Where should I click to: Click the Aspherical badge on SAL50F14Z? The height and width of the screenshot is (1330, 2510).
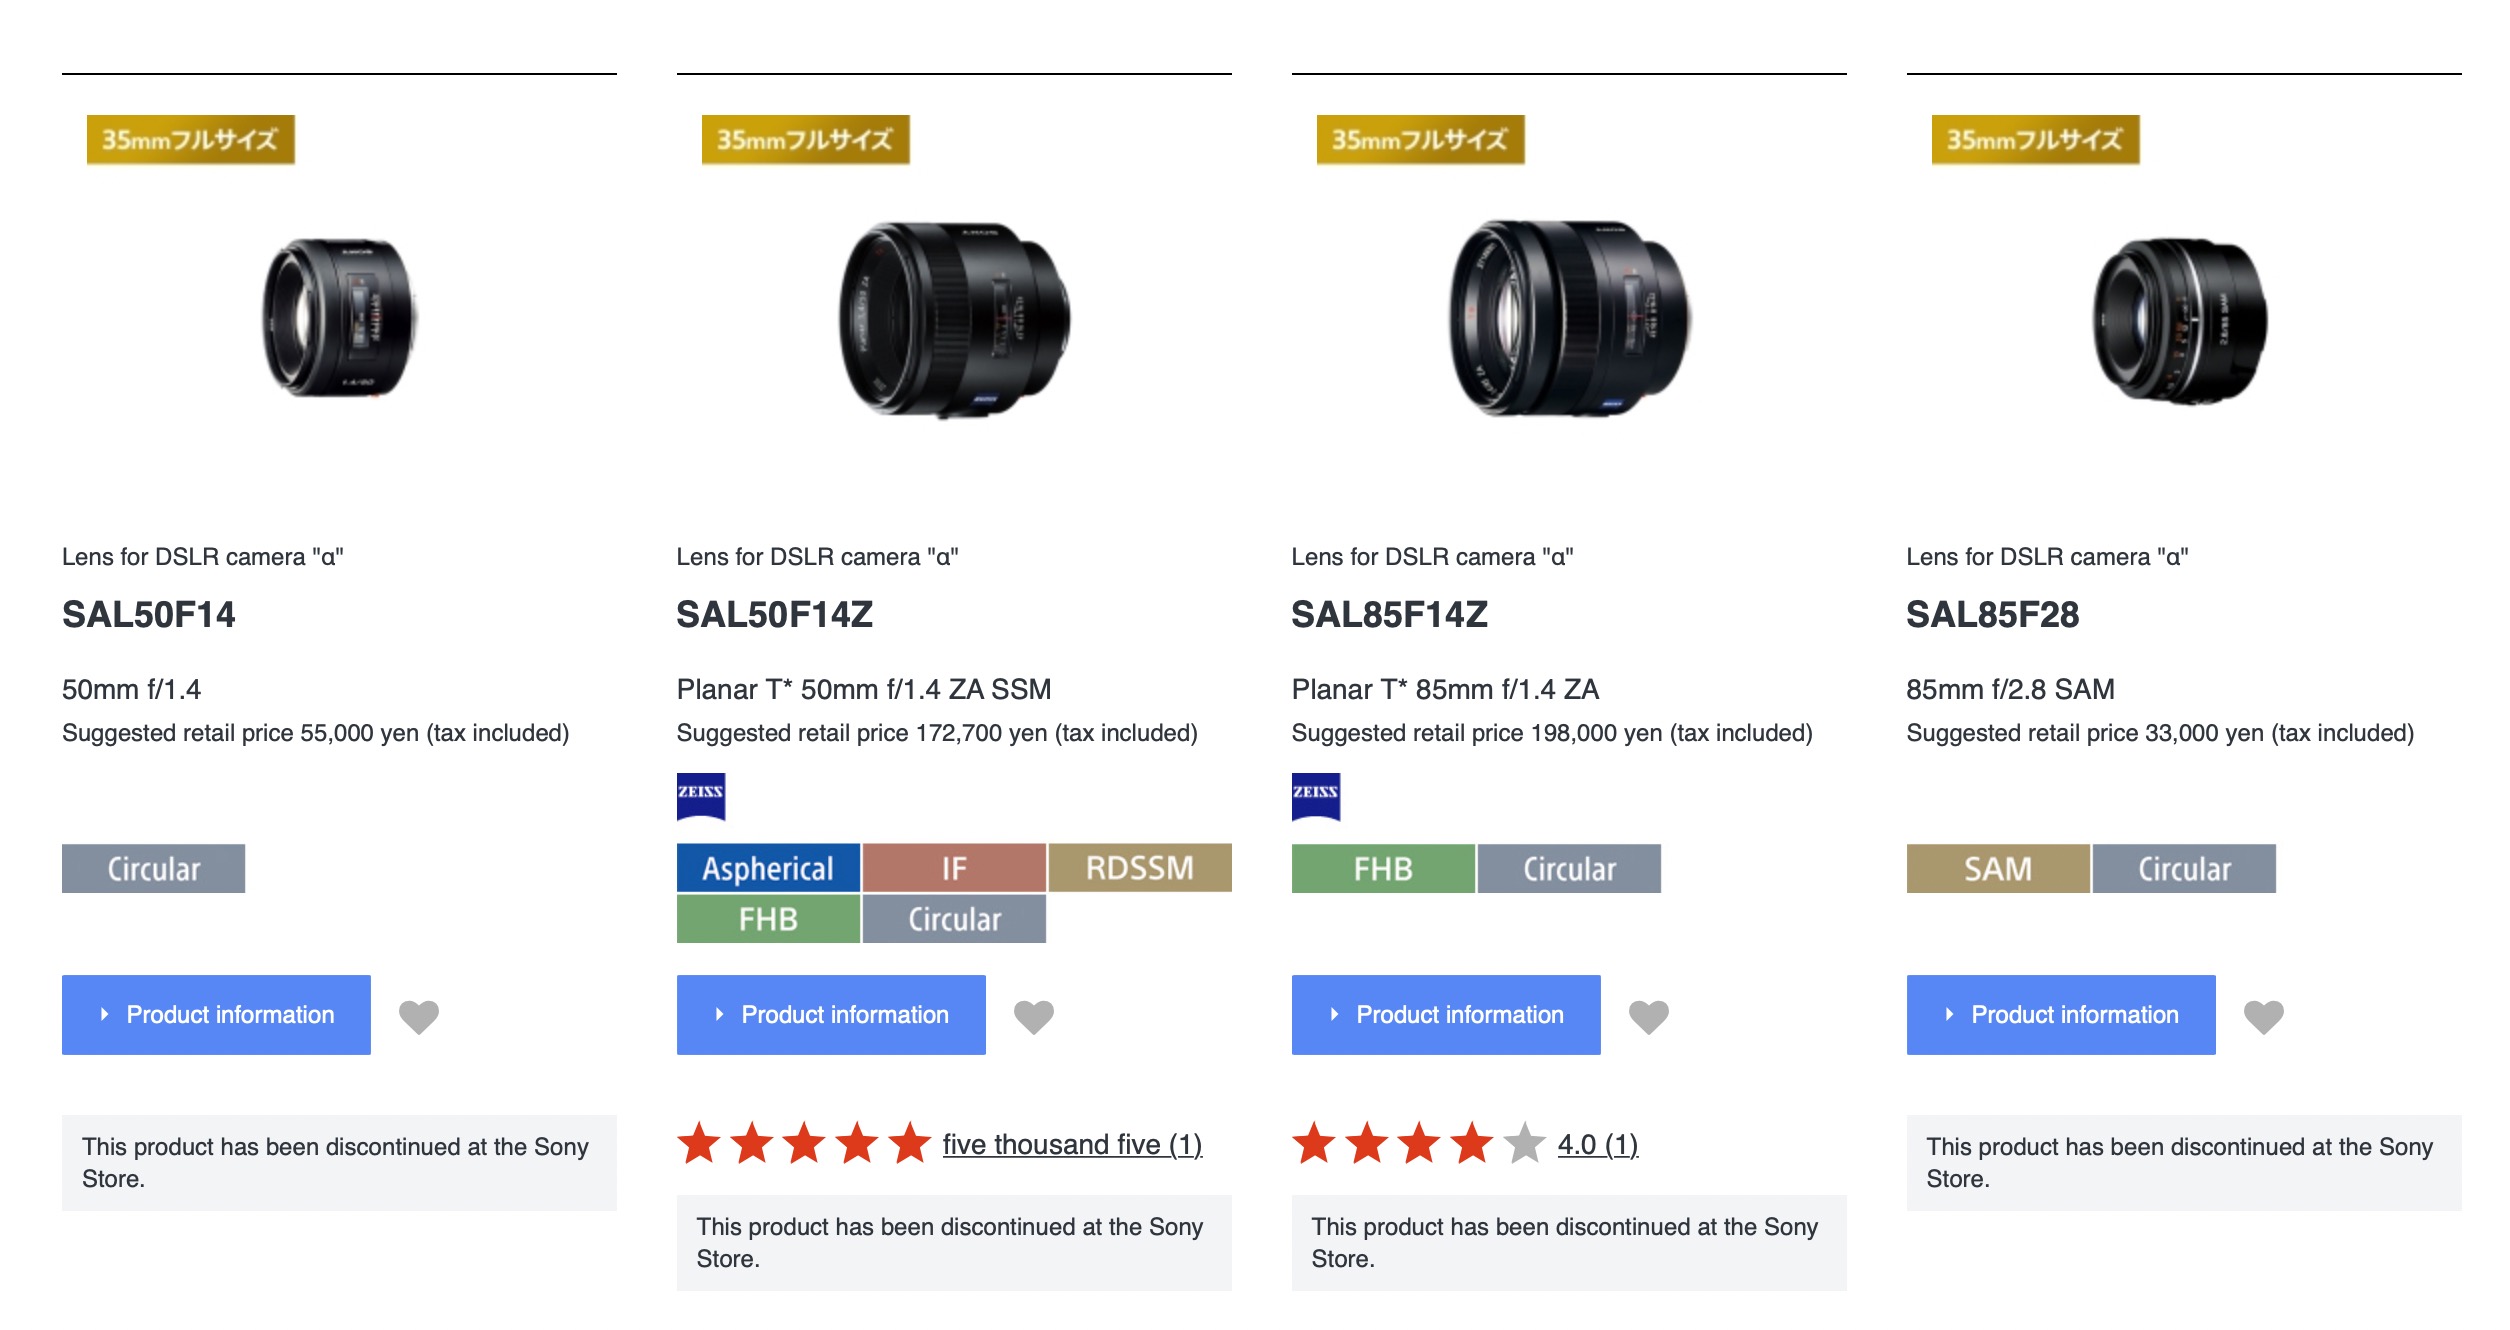coord(767,868)
